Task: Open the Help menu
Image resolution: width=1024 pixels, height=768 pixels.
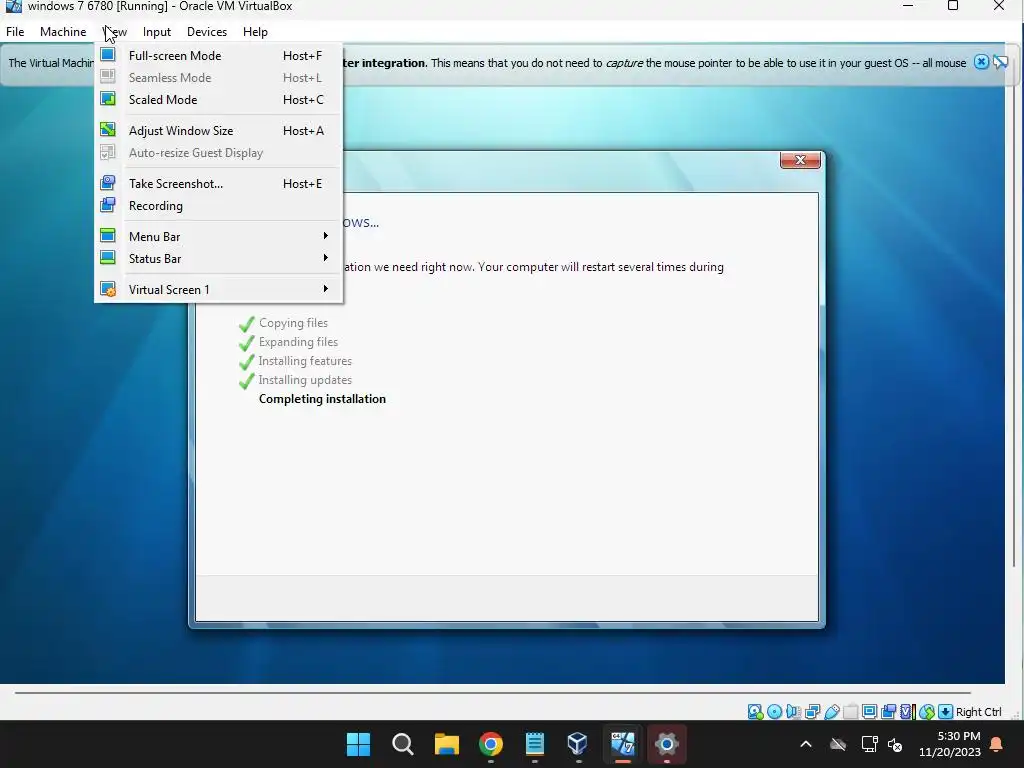Action: [255, 31]
